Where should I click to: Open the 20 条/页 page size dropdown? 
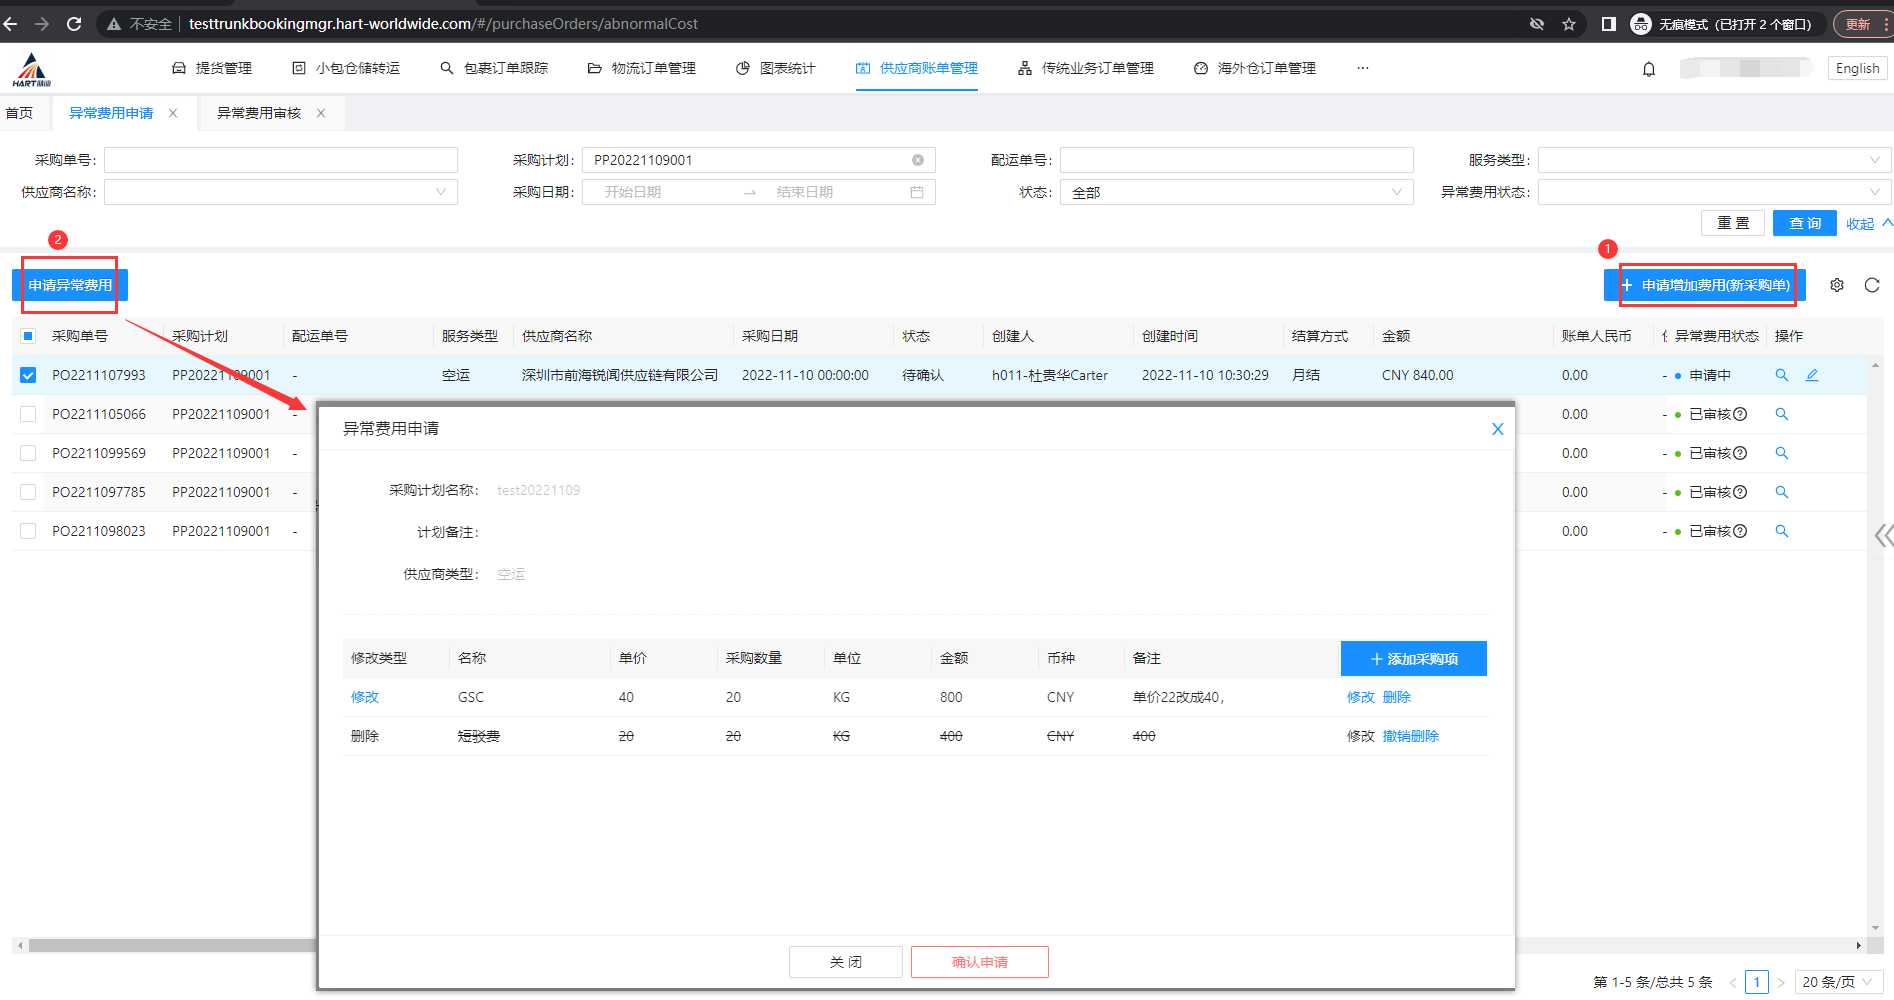1838,982
